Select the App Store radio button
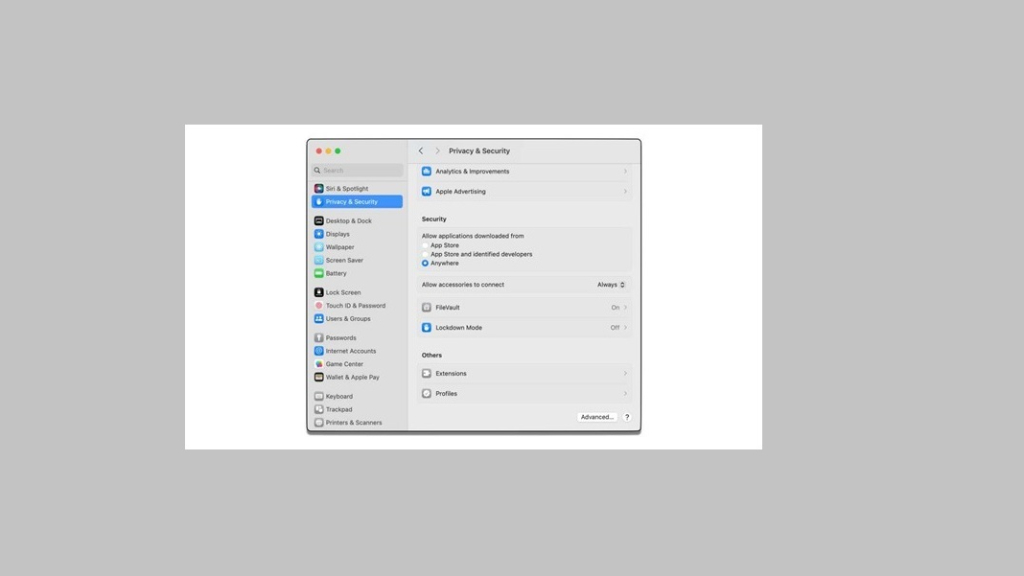The width and height of the screenshot is (1024, 576). click(x=425, y=246)
